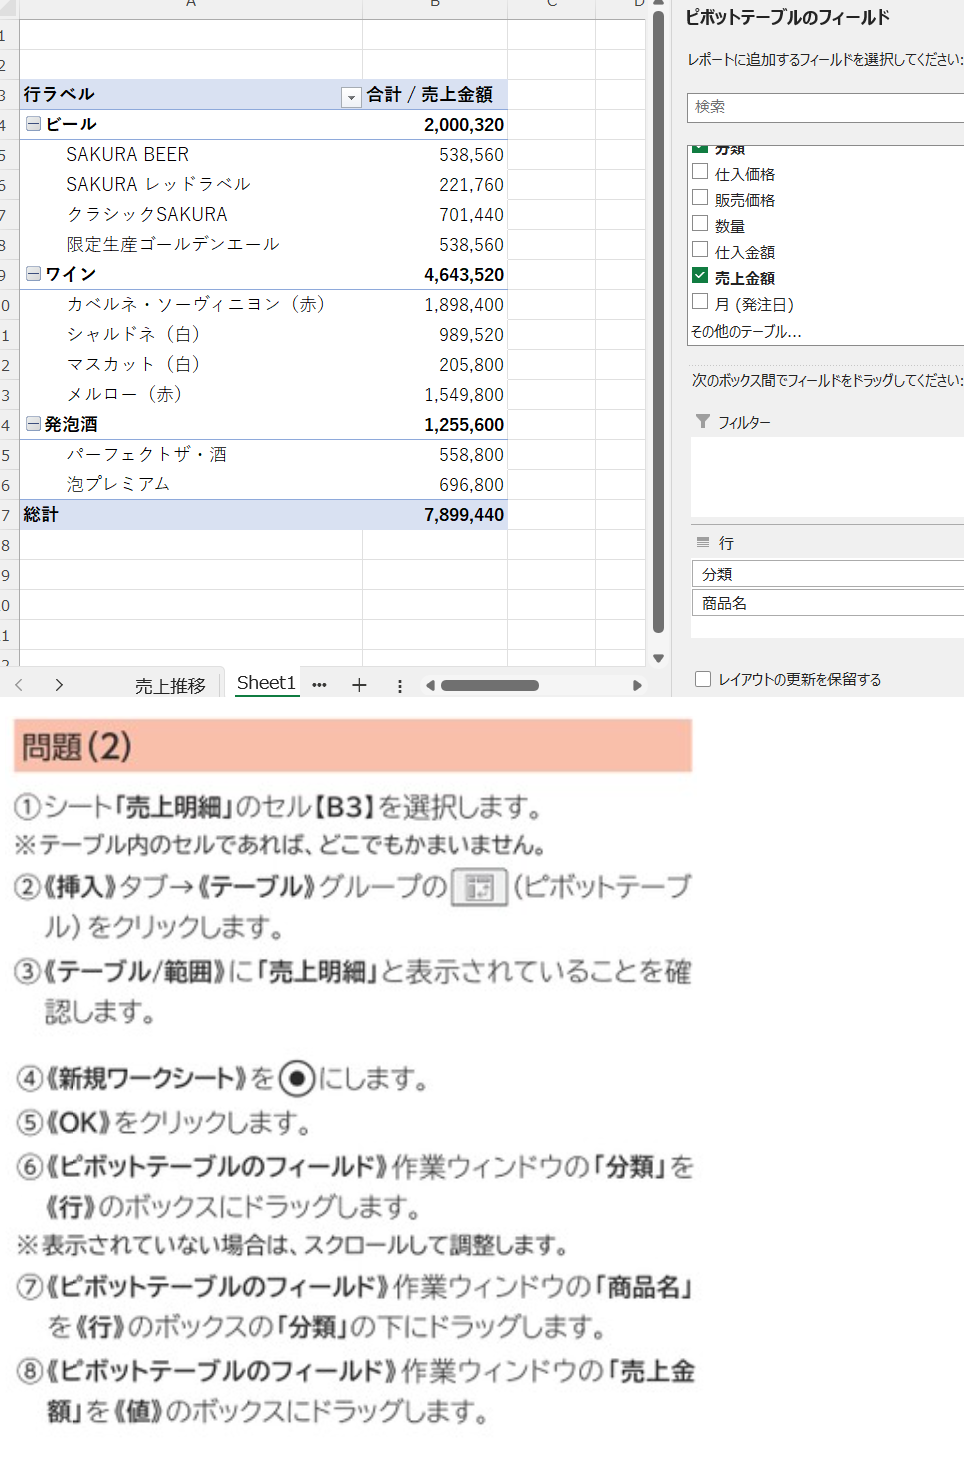Click horizontal scrollbar left arrow
Image resolution: width=964 pixels, height=1468 pixels.
pos(430,685)
